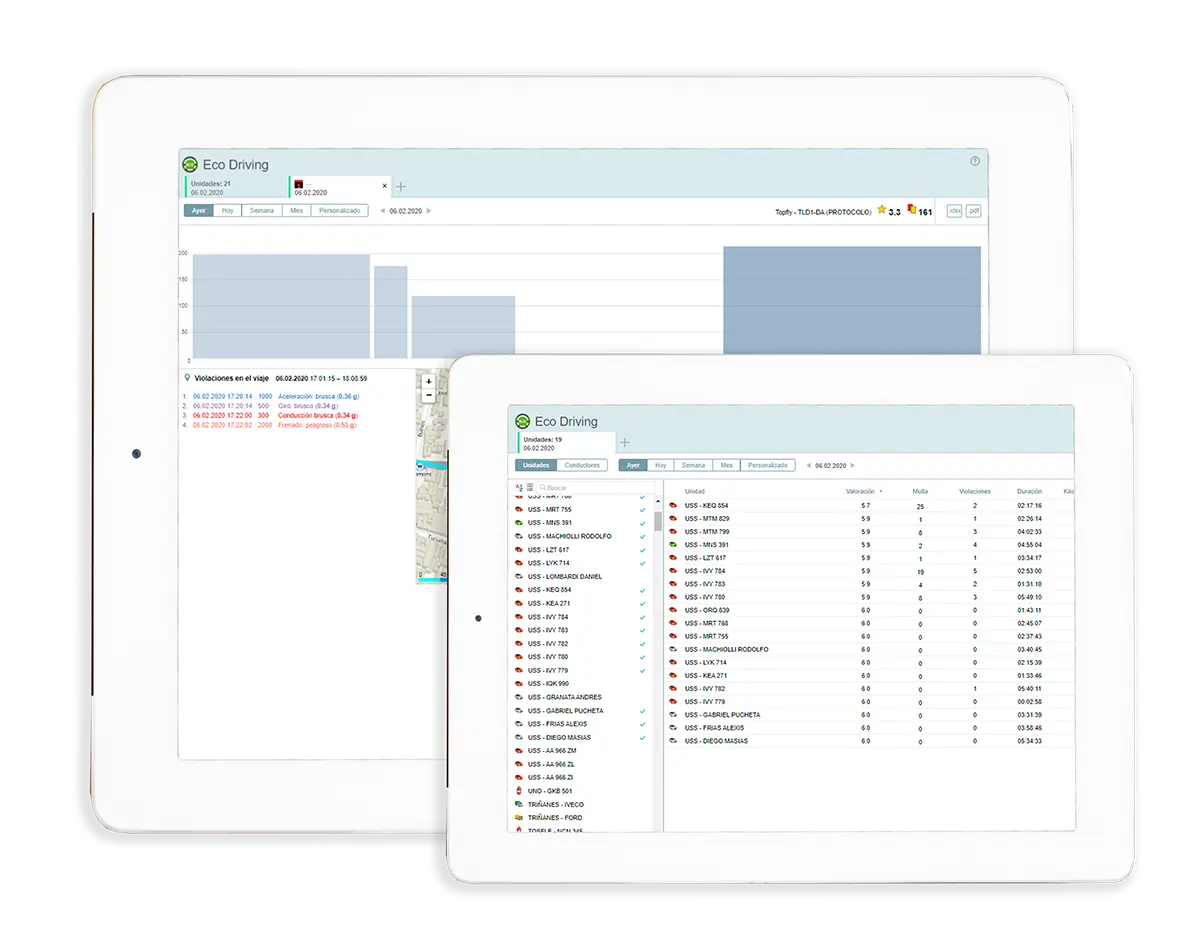Zoom in on the map with plus button
The height and width of the screenshot is (942, 1200).
point(429,381)
